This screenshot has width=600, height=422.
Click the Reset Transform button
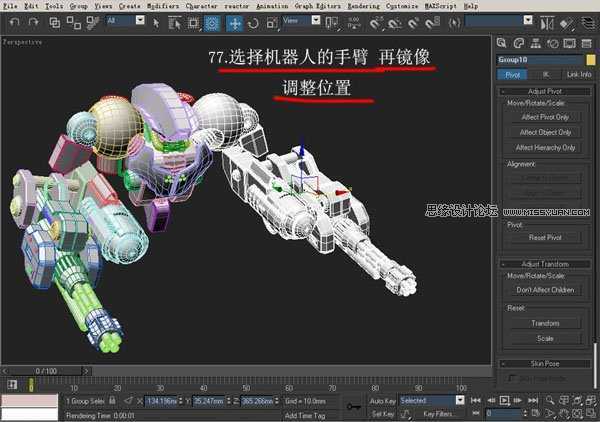545,323
